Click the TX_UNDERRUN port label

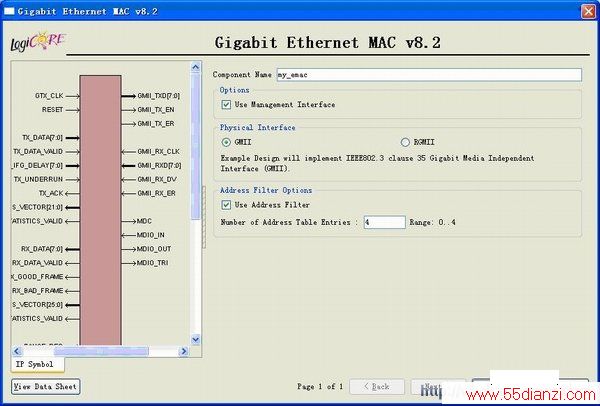(38, 179)
